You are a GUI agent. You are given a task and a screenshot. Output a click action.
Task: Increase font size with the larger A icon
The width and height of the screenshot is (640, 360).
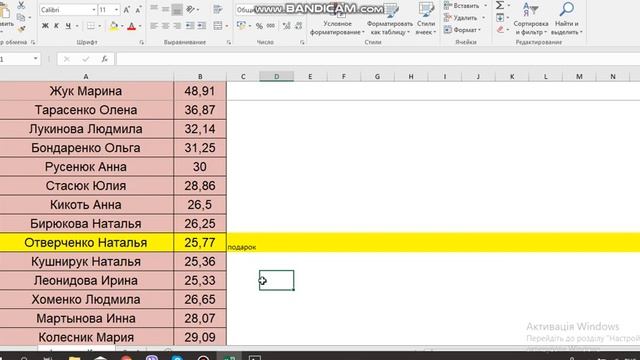coord(127,10)
